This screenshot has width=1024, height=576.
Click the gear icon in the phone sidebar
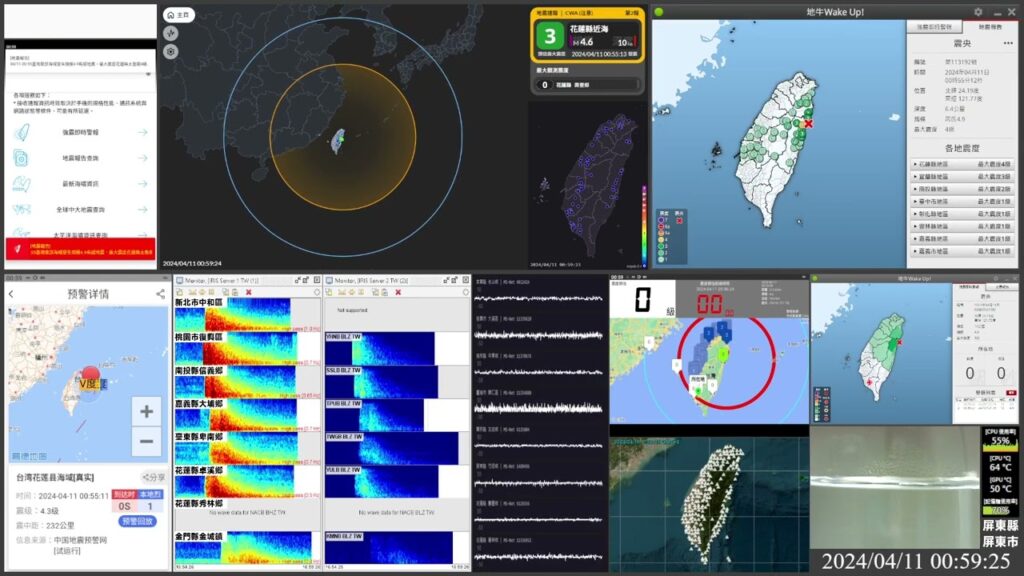point(170,53)
